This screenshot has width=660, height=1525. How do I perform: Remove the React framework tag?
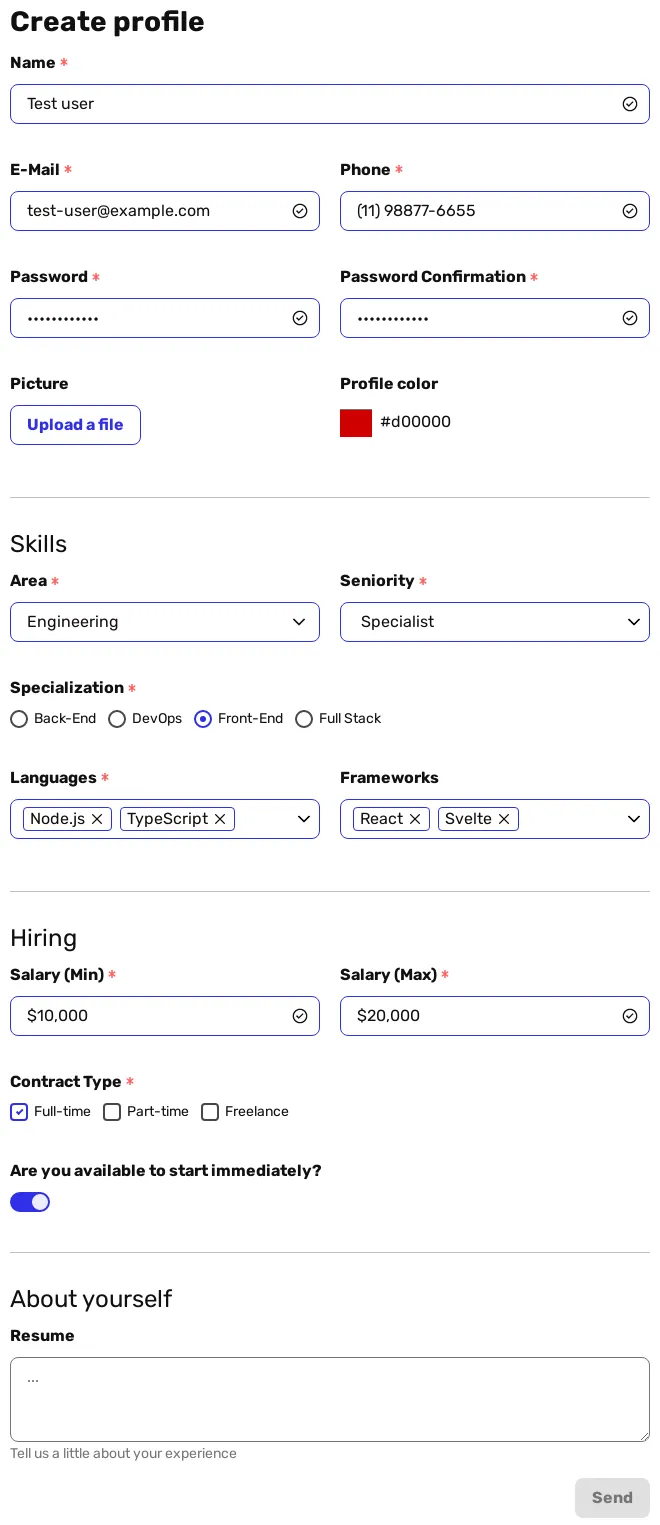click(415, 819)
